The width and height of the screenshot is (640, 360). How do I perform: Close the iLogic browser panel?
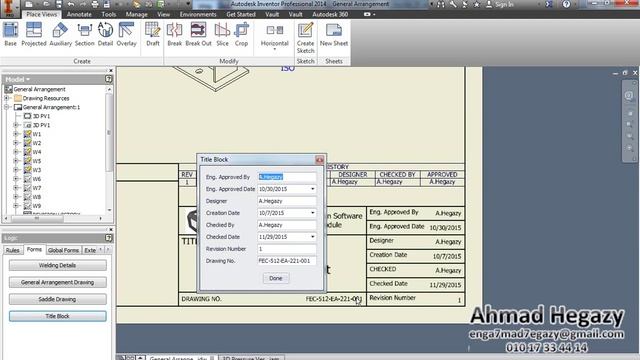point(111,229)
